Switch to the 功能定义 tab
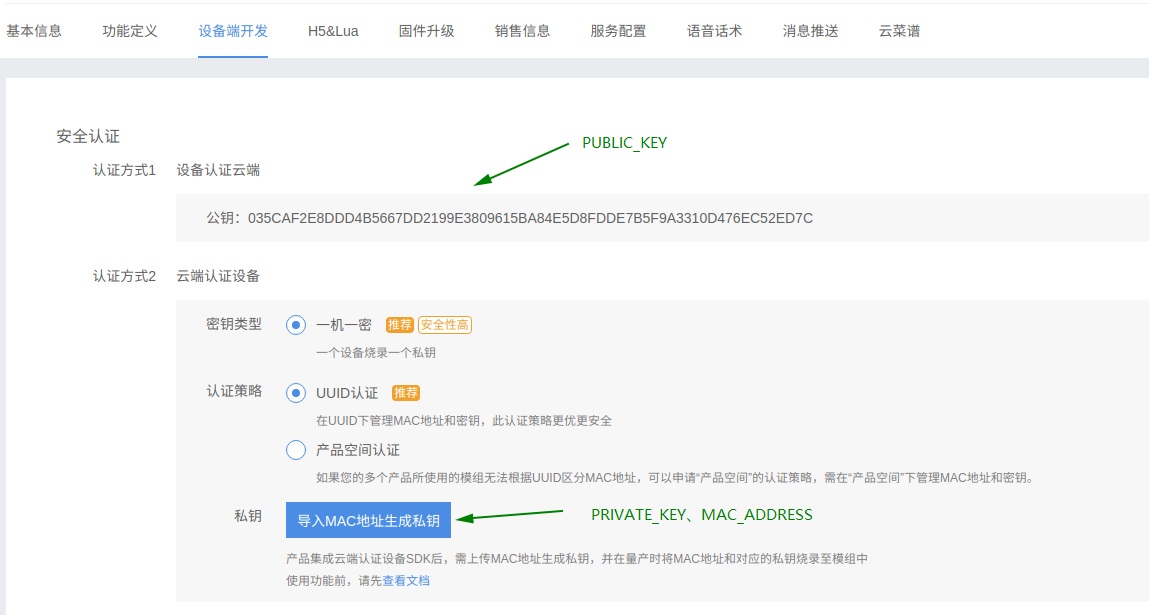This screenshot has height=615, width=1149. (130, 31)
